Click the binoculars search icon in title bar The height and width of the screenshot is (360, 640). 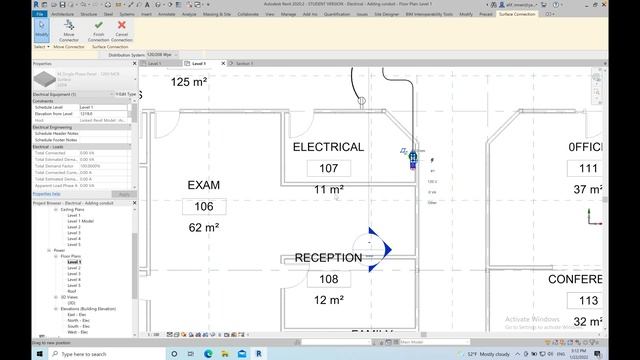coord(494,4)
